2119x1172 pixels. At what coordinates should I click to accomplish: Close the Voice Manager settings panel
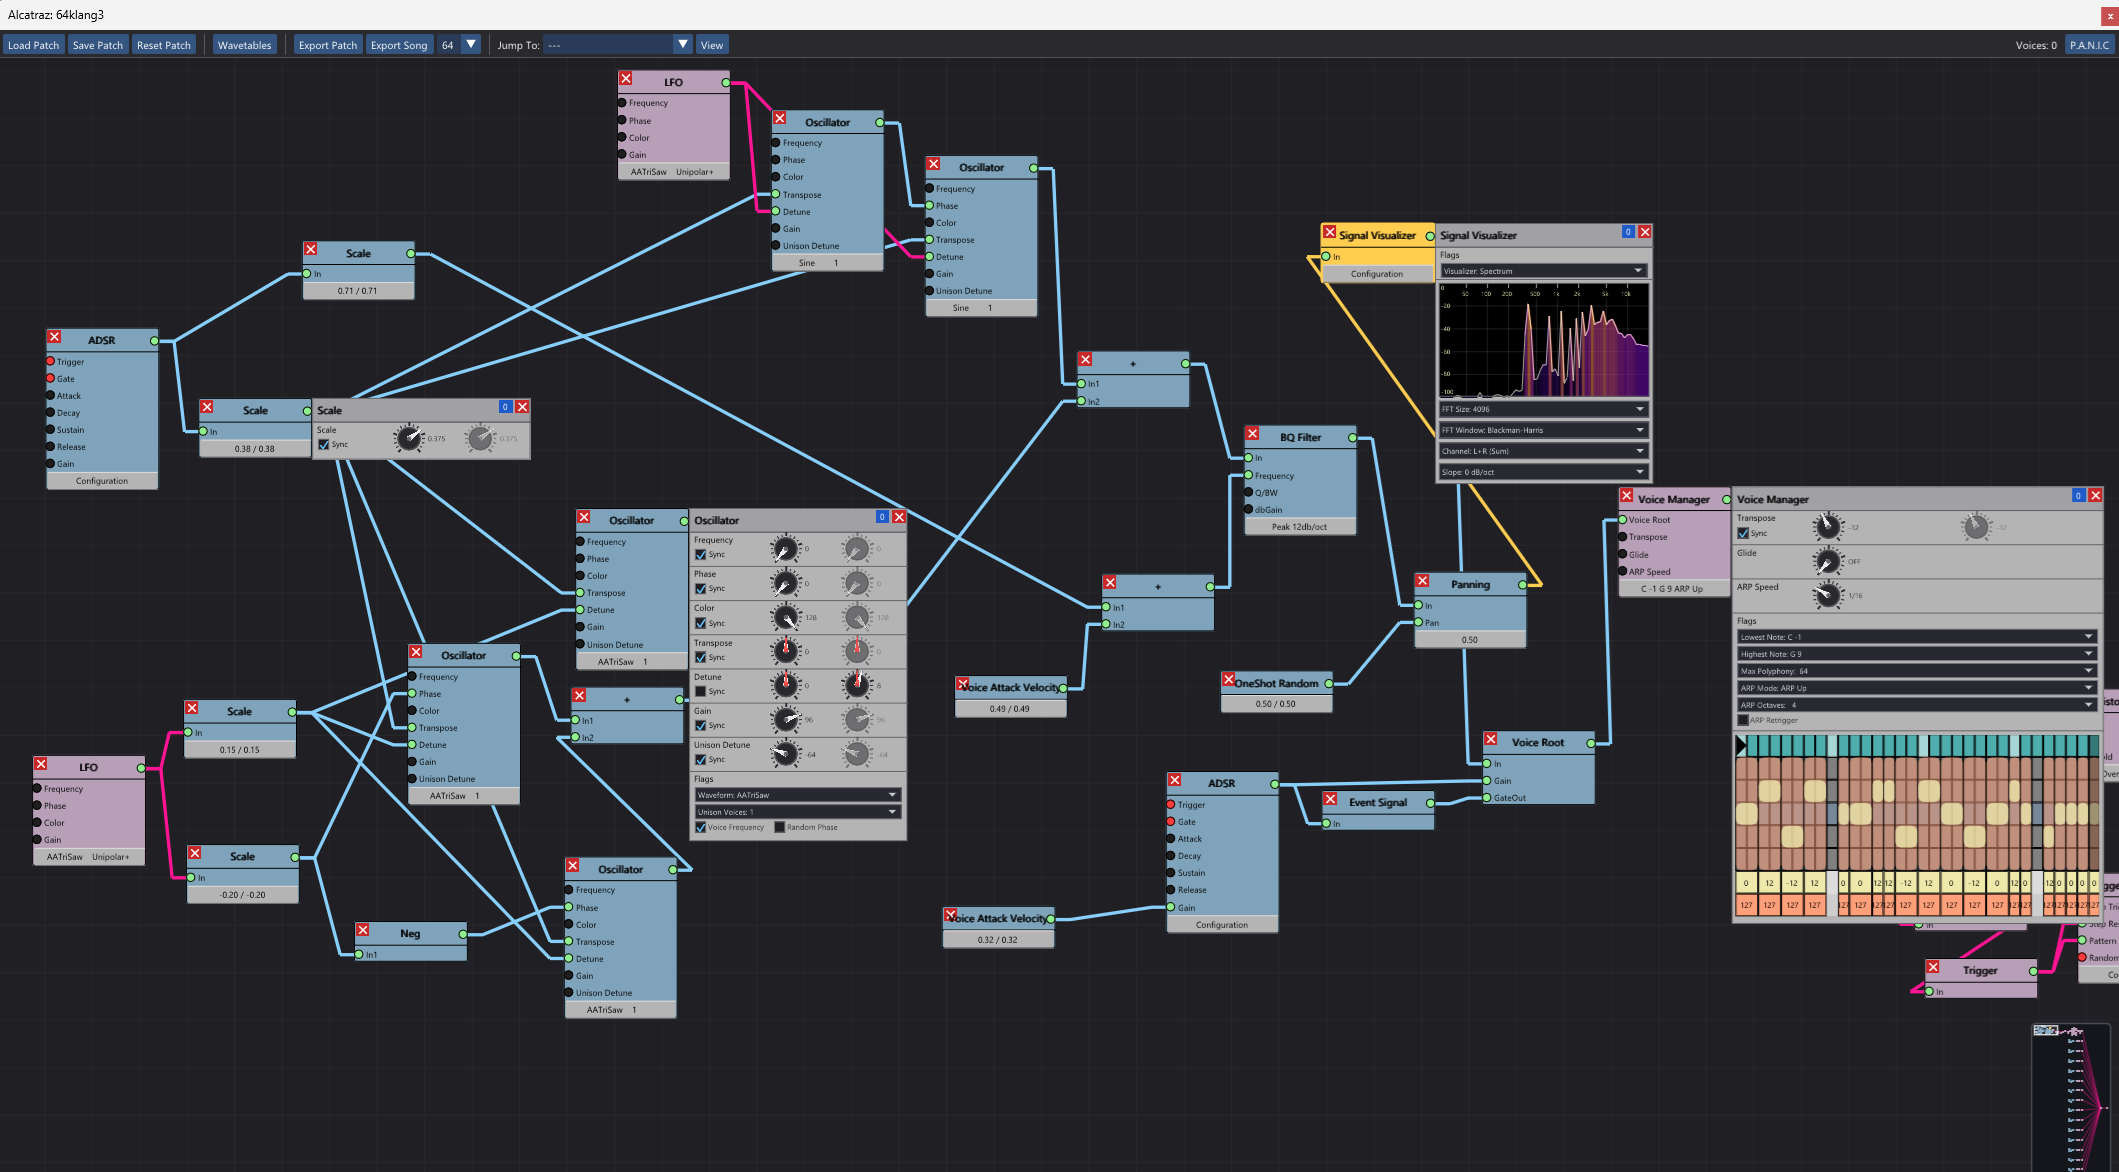2095,495
